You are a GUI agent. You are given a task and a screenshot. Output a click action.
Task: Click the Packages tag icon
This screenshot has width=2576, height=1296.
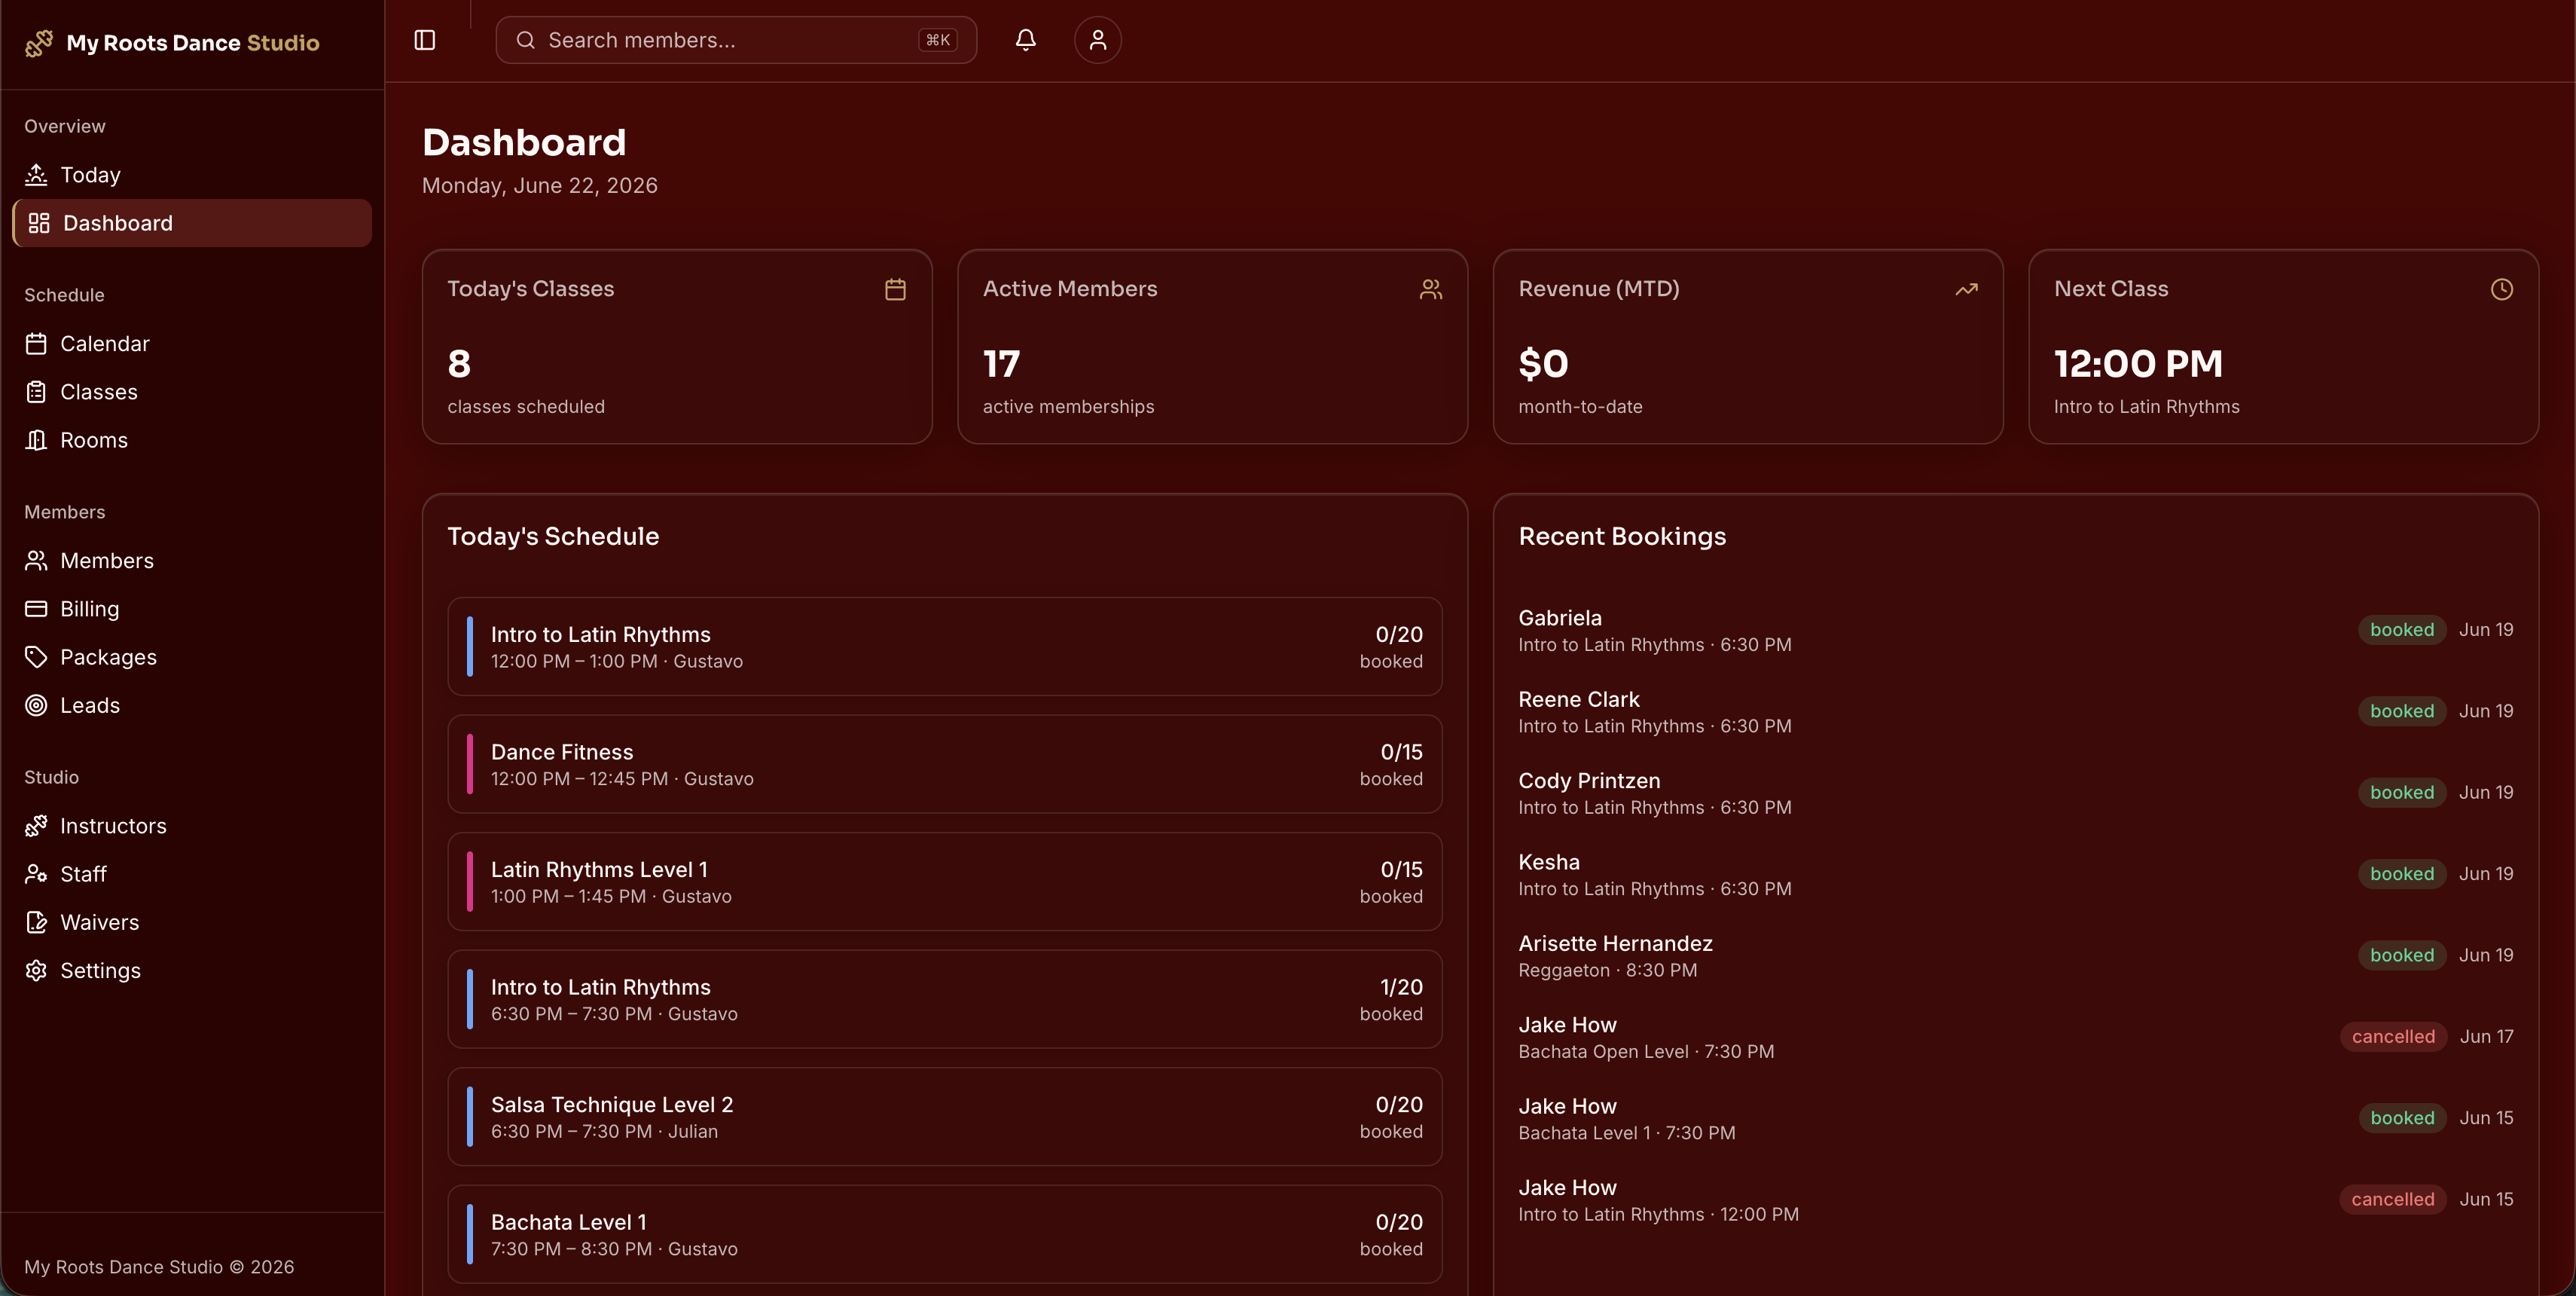coord(36,657)
